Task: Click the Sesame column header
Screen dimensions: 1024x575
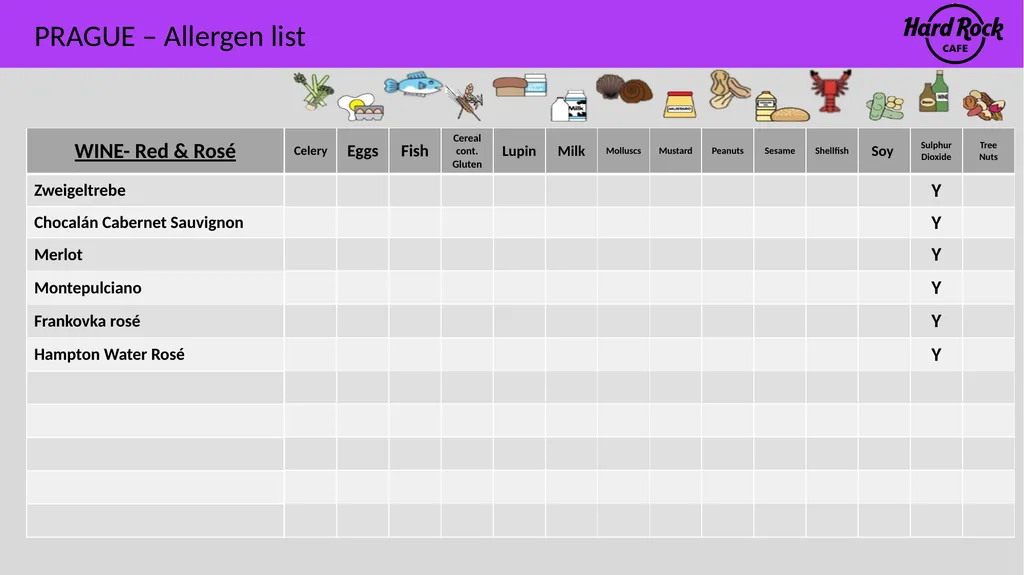Action: (780, 151)
